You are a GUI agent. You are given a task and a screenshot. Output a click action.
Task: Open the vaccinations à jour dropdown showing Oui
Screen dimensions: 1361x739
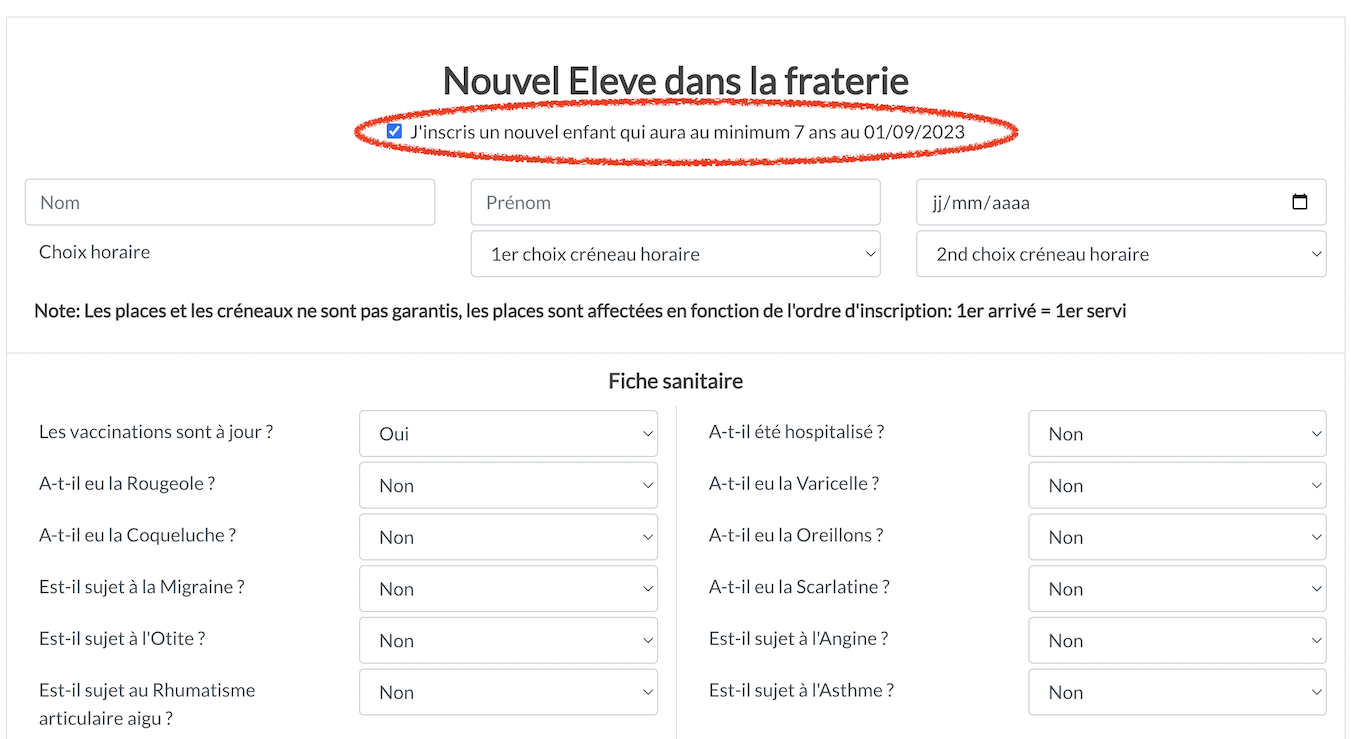click(508, 434)
